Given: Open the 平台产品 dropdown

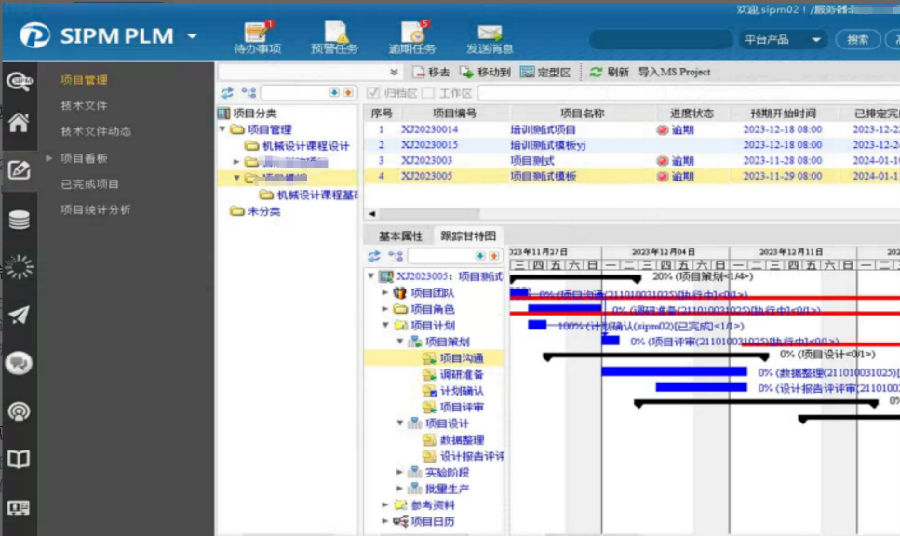Looking at the screenshot, I should (782, 40).
